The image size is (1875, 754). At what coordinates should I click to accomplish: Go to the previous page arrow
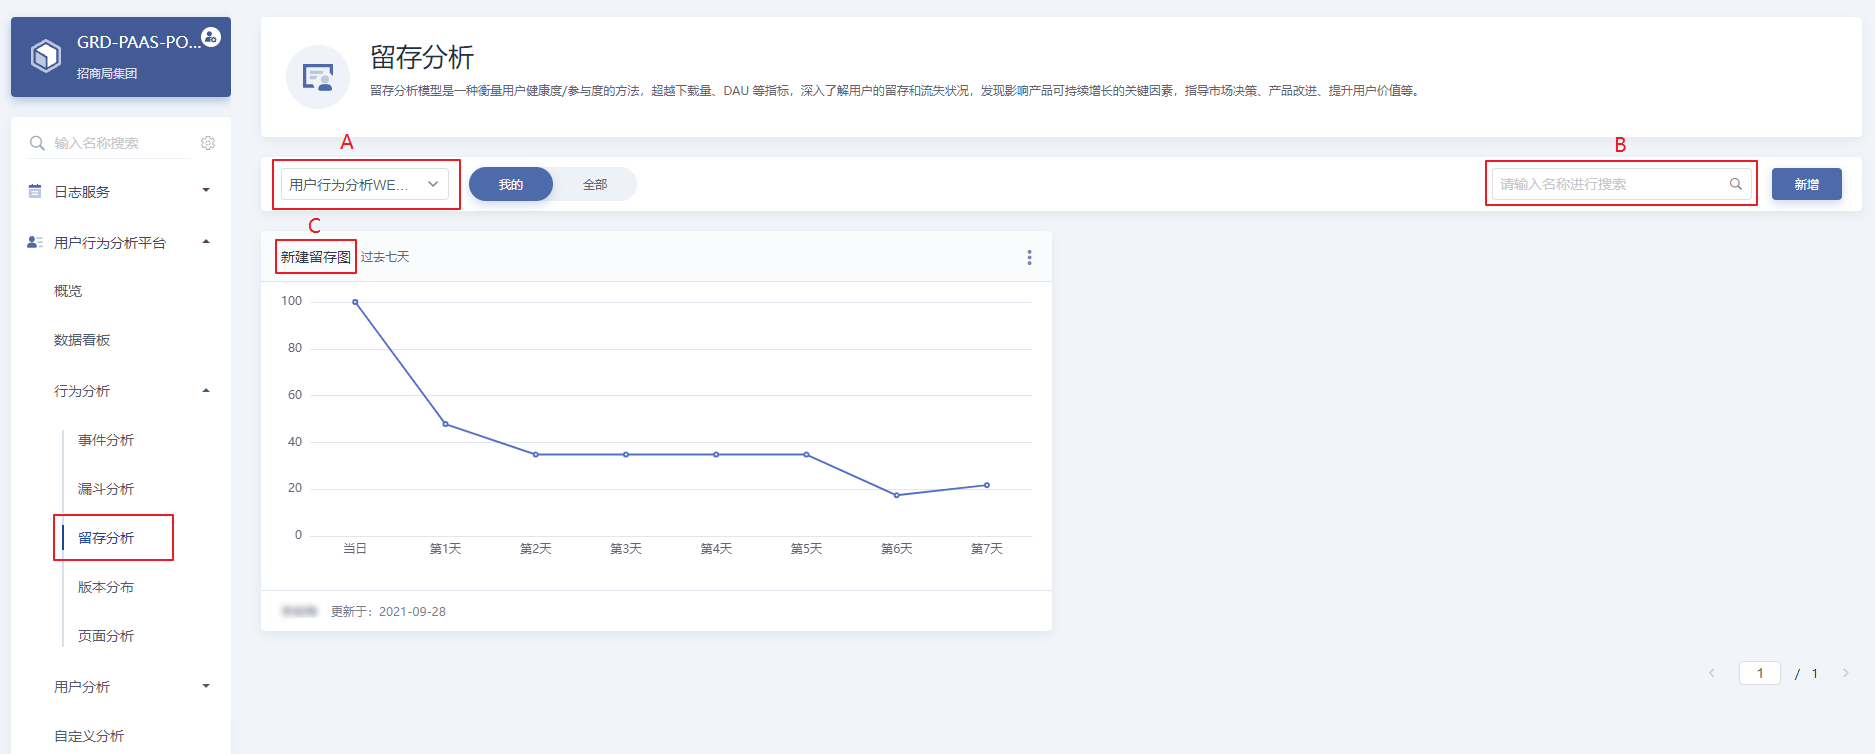[1712, 673]
